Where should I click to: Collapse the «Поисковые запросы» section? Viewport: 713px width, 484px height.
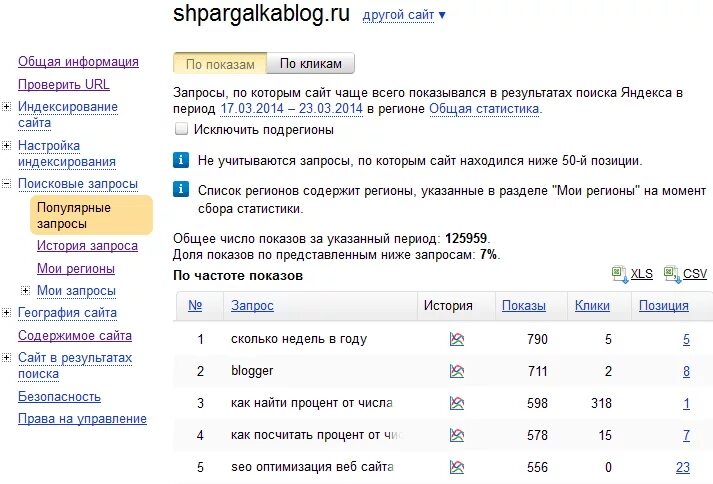(6, 184)
